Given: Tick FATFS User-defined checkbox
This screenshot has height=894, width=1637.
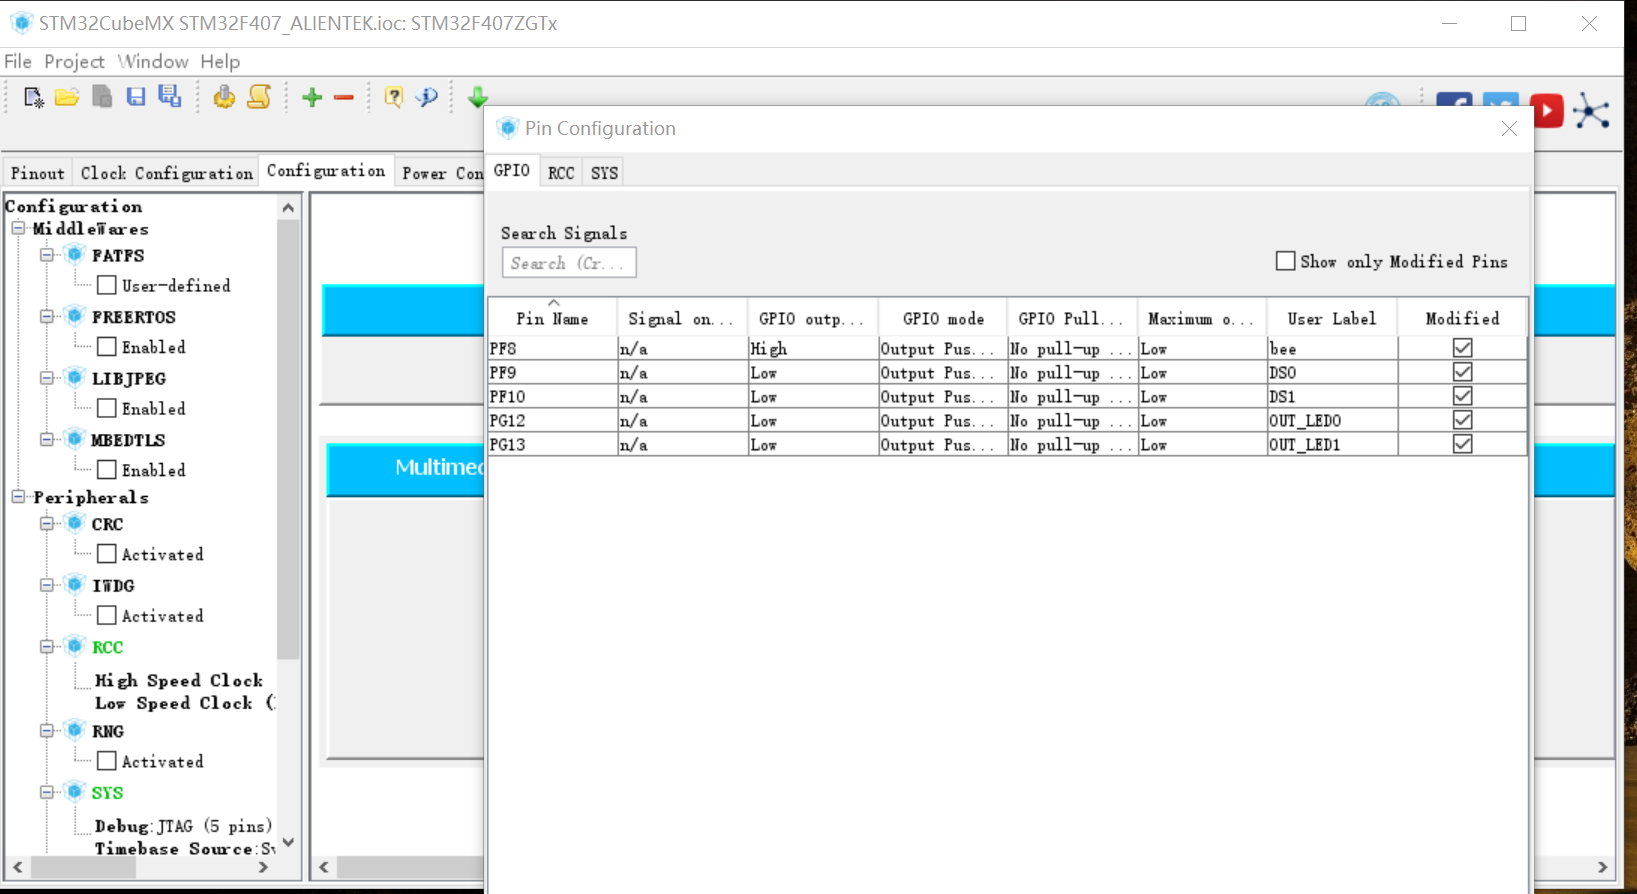Looking at the screenshot, I should click(107, 285).
